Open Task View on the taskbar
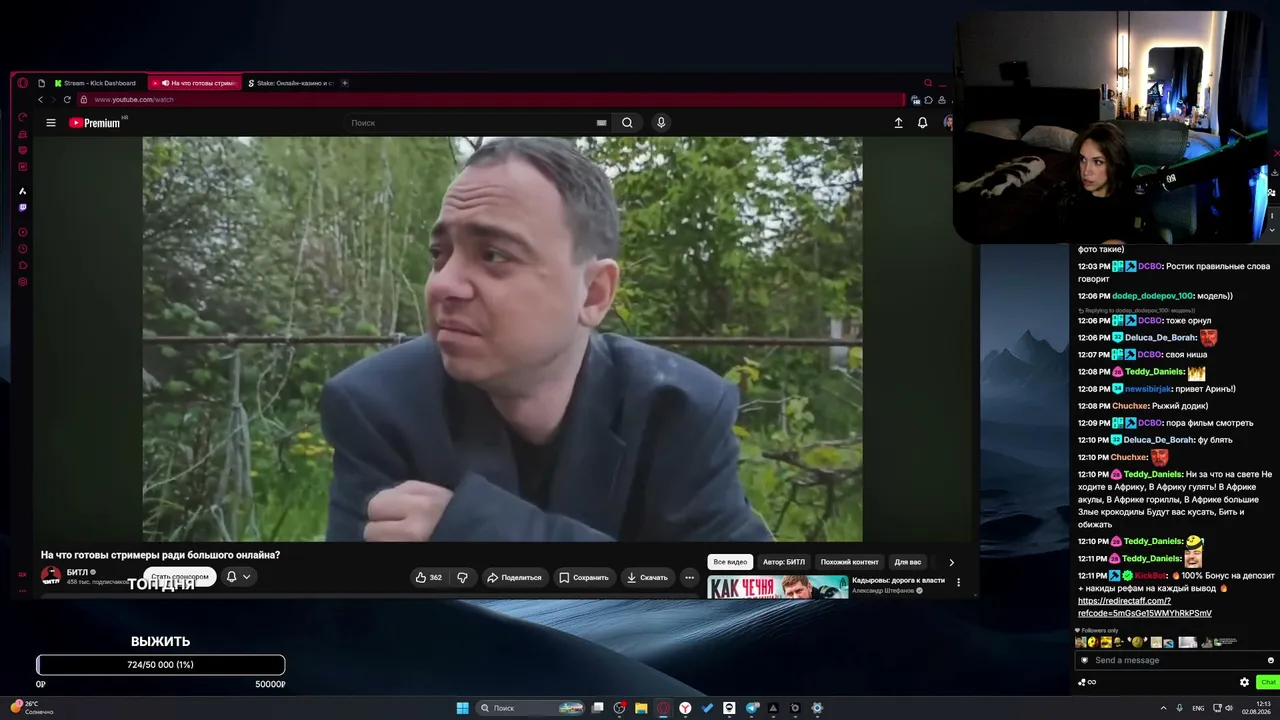This screenshot has width=1280, height=720. [598, 708]
